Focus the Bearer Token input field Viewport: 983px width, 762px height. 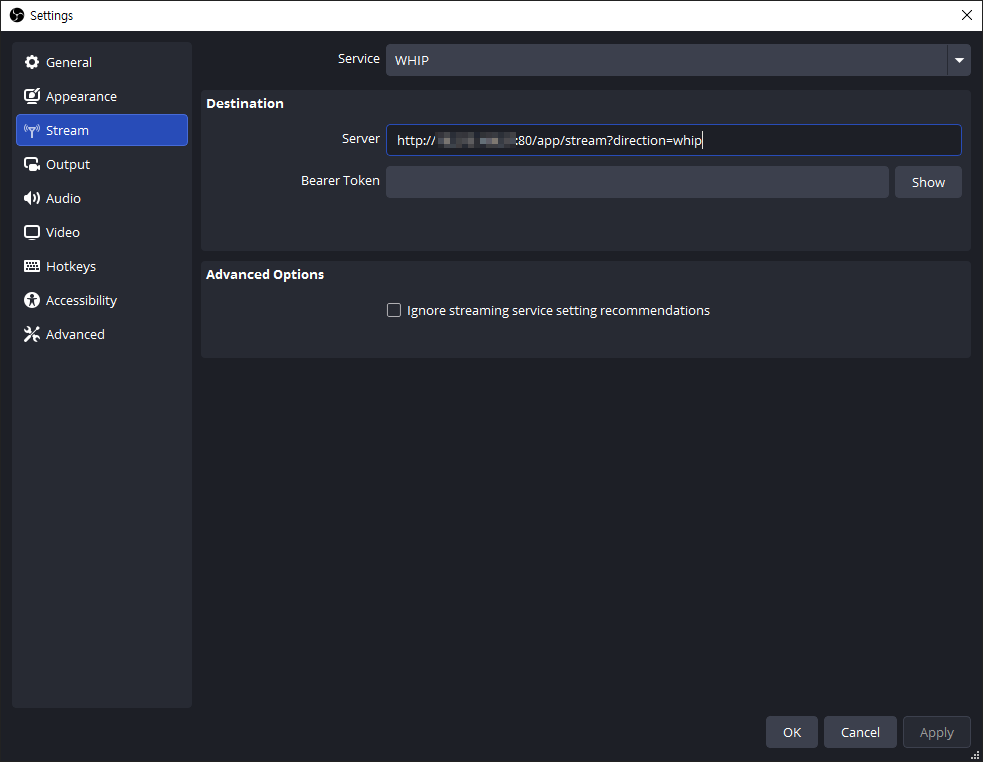coord(637,182)
